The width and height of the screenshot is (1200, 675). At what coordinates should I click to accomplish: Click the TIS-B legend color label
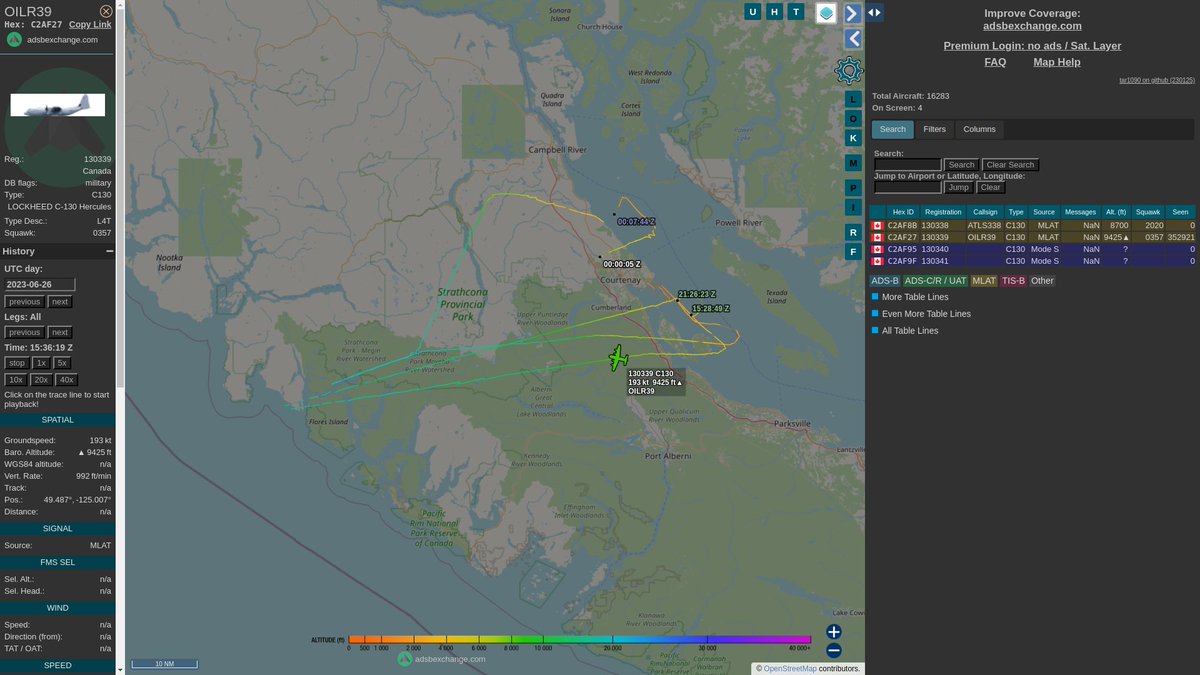(1013, 281)
